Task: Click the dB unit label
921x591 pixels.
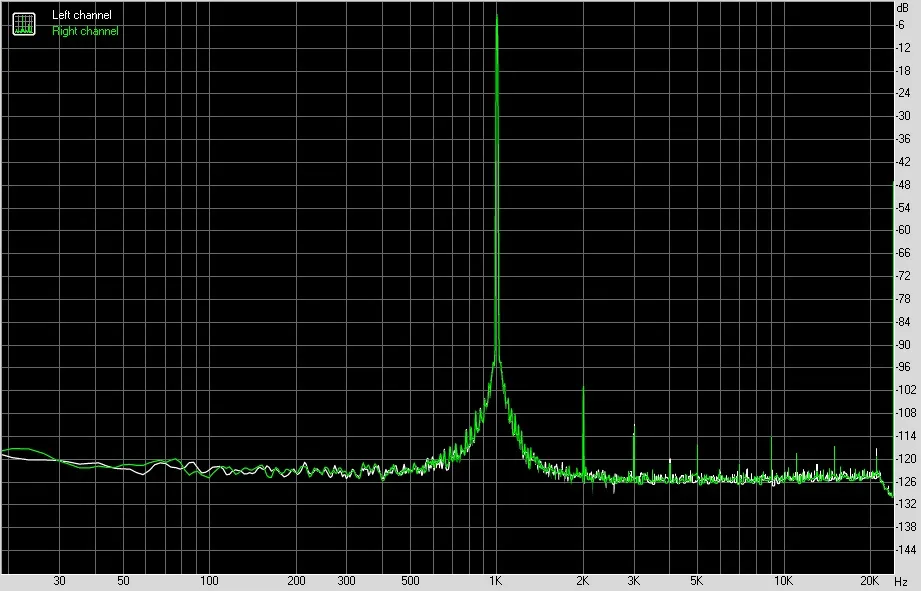Action: point(902,8)
